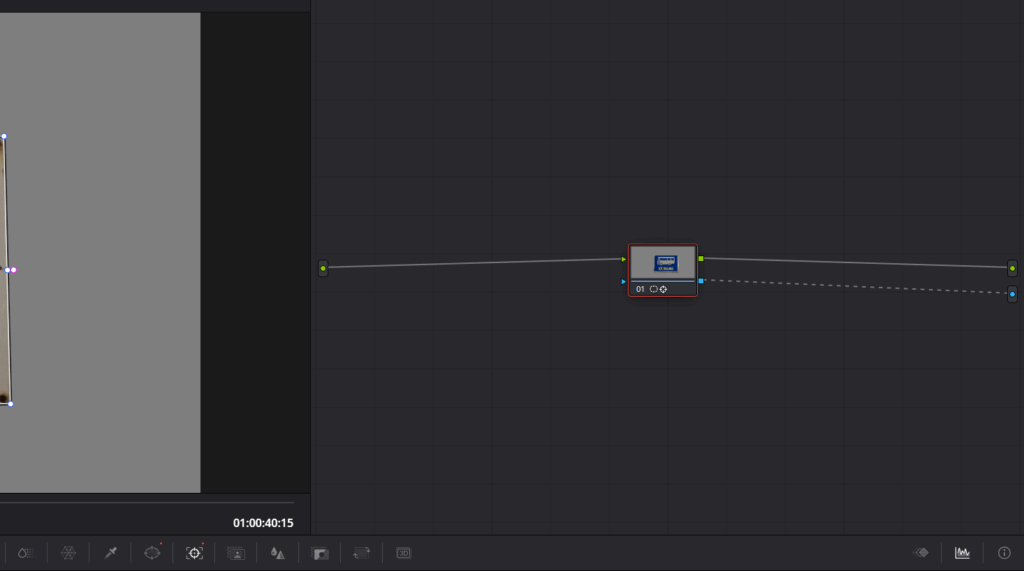Click the viewer timecode 01:00:40:15

(x=263, y=523)
